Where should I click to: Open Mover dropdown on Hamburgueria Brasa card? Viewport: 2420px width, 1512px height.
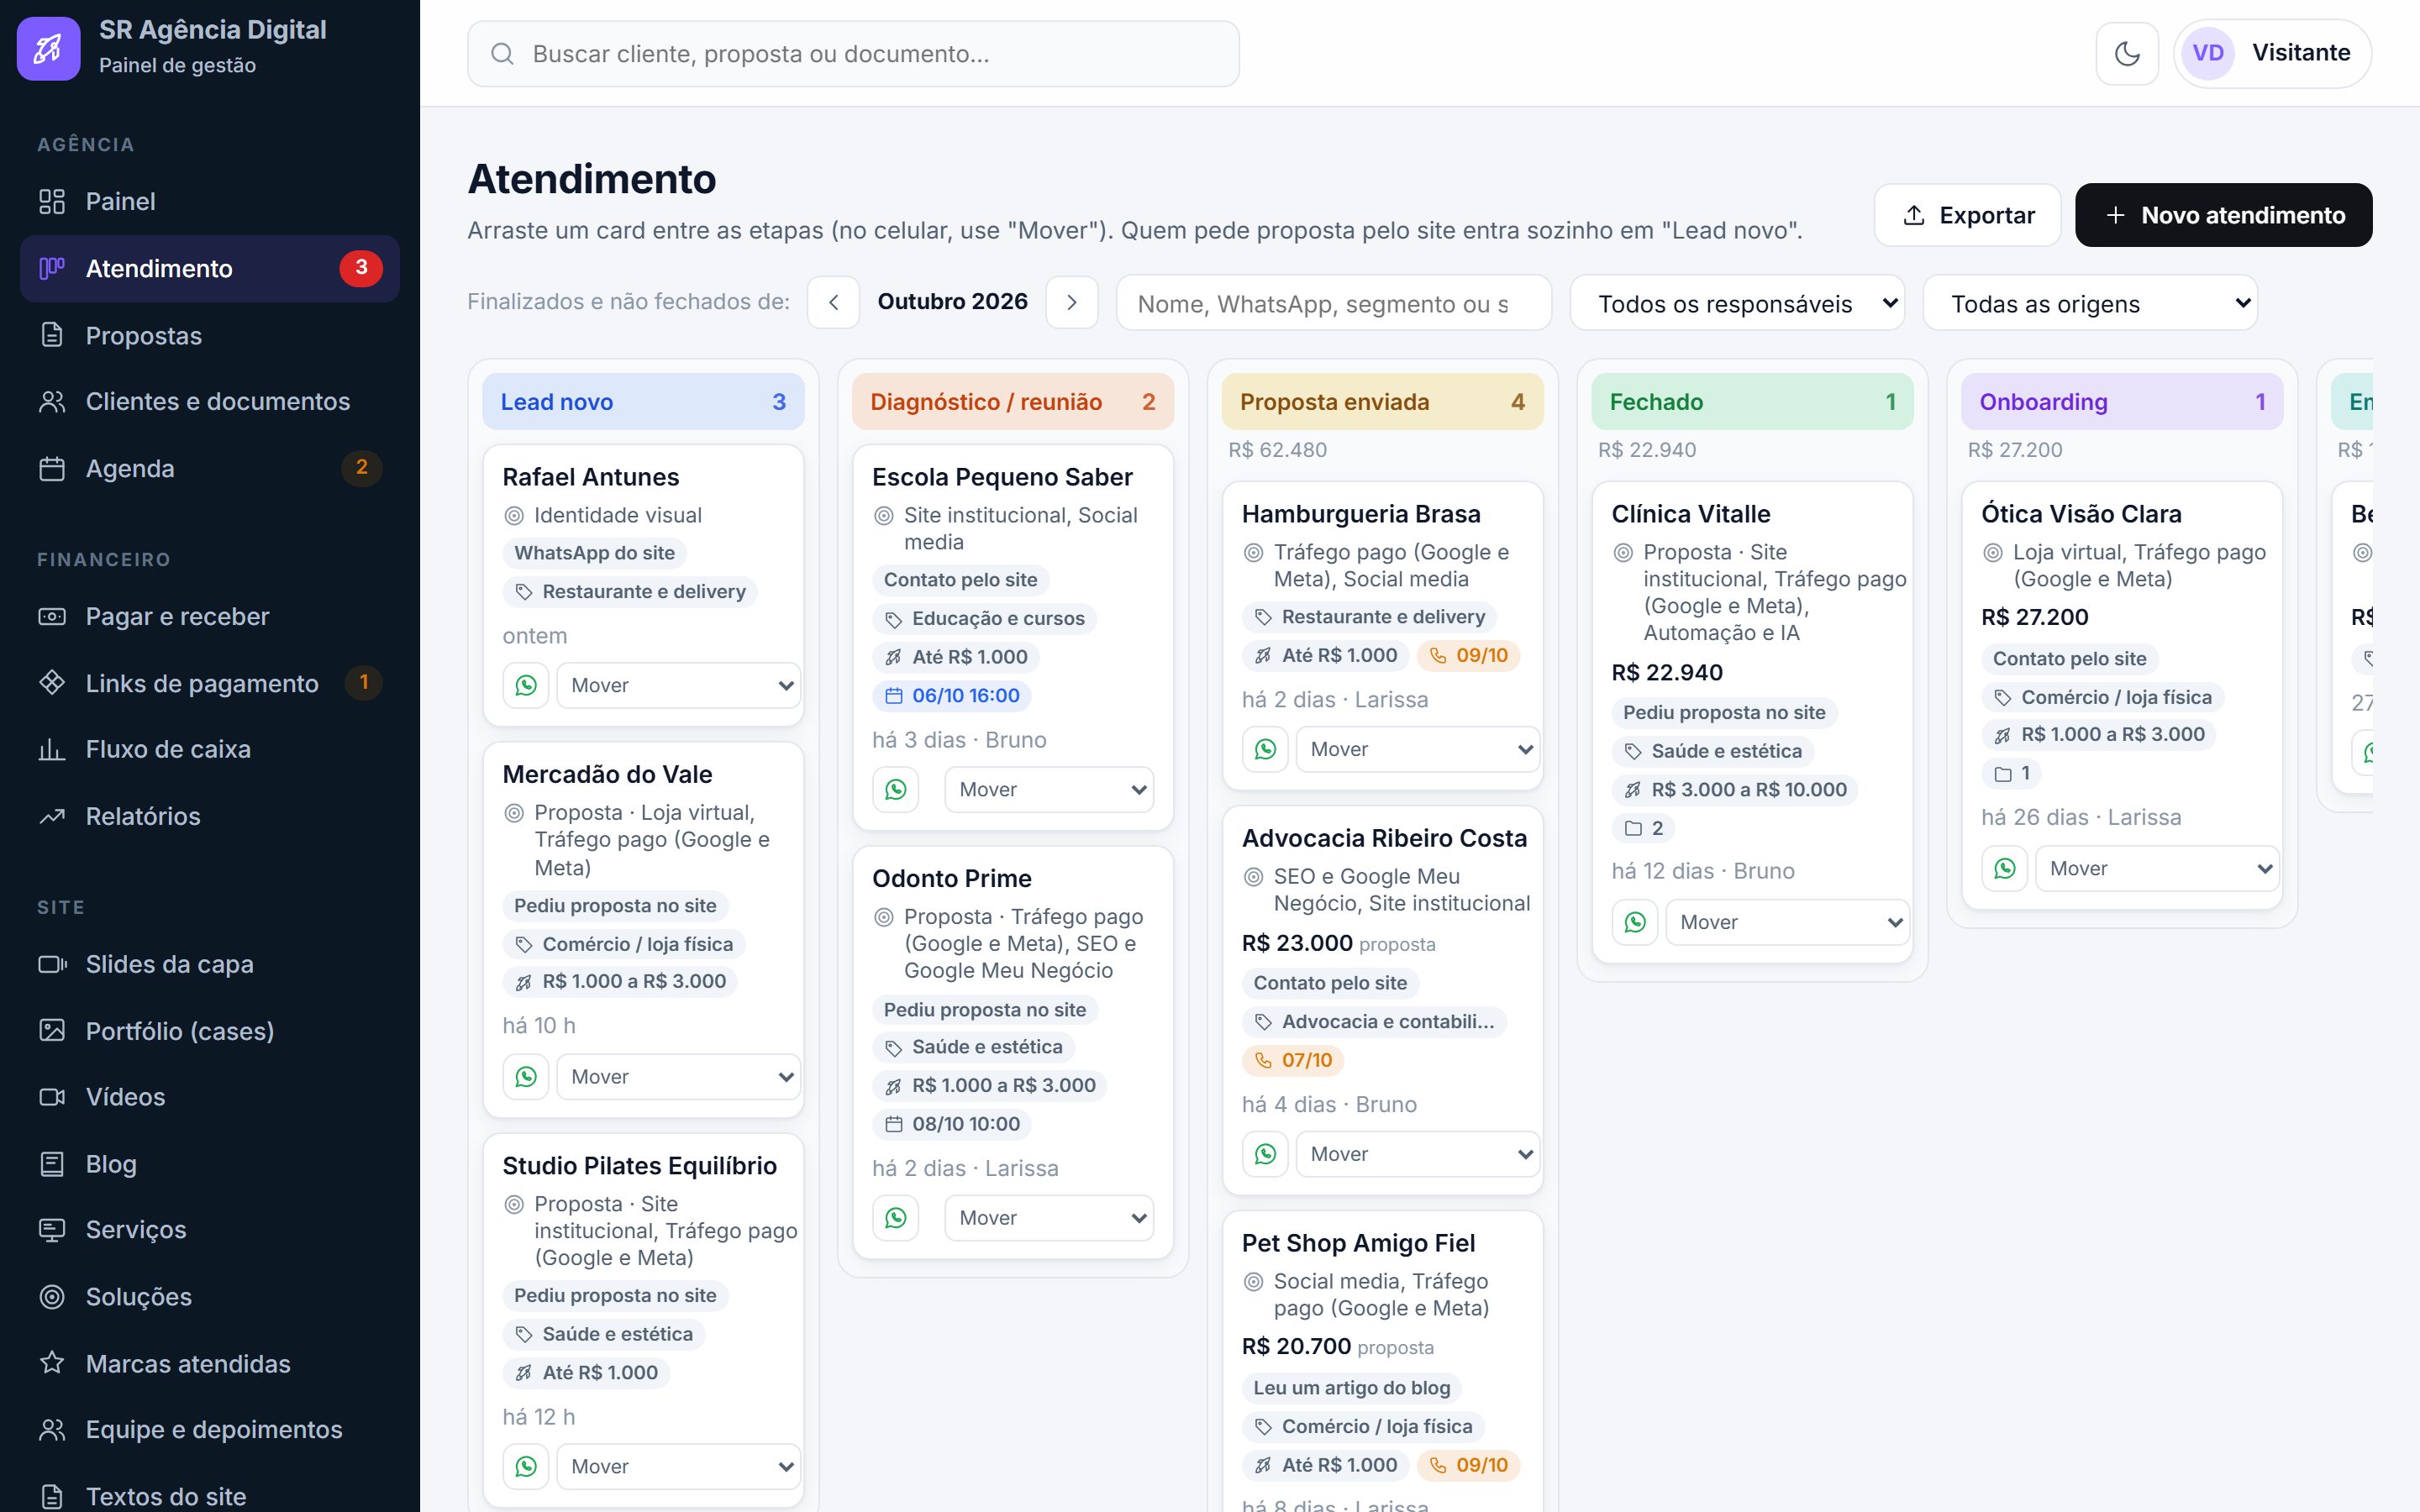1418,749
